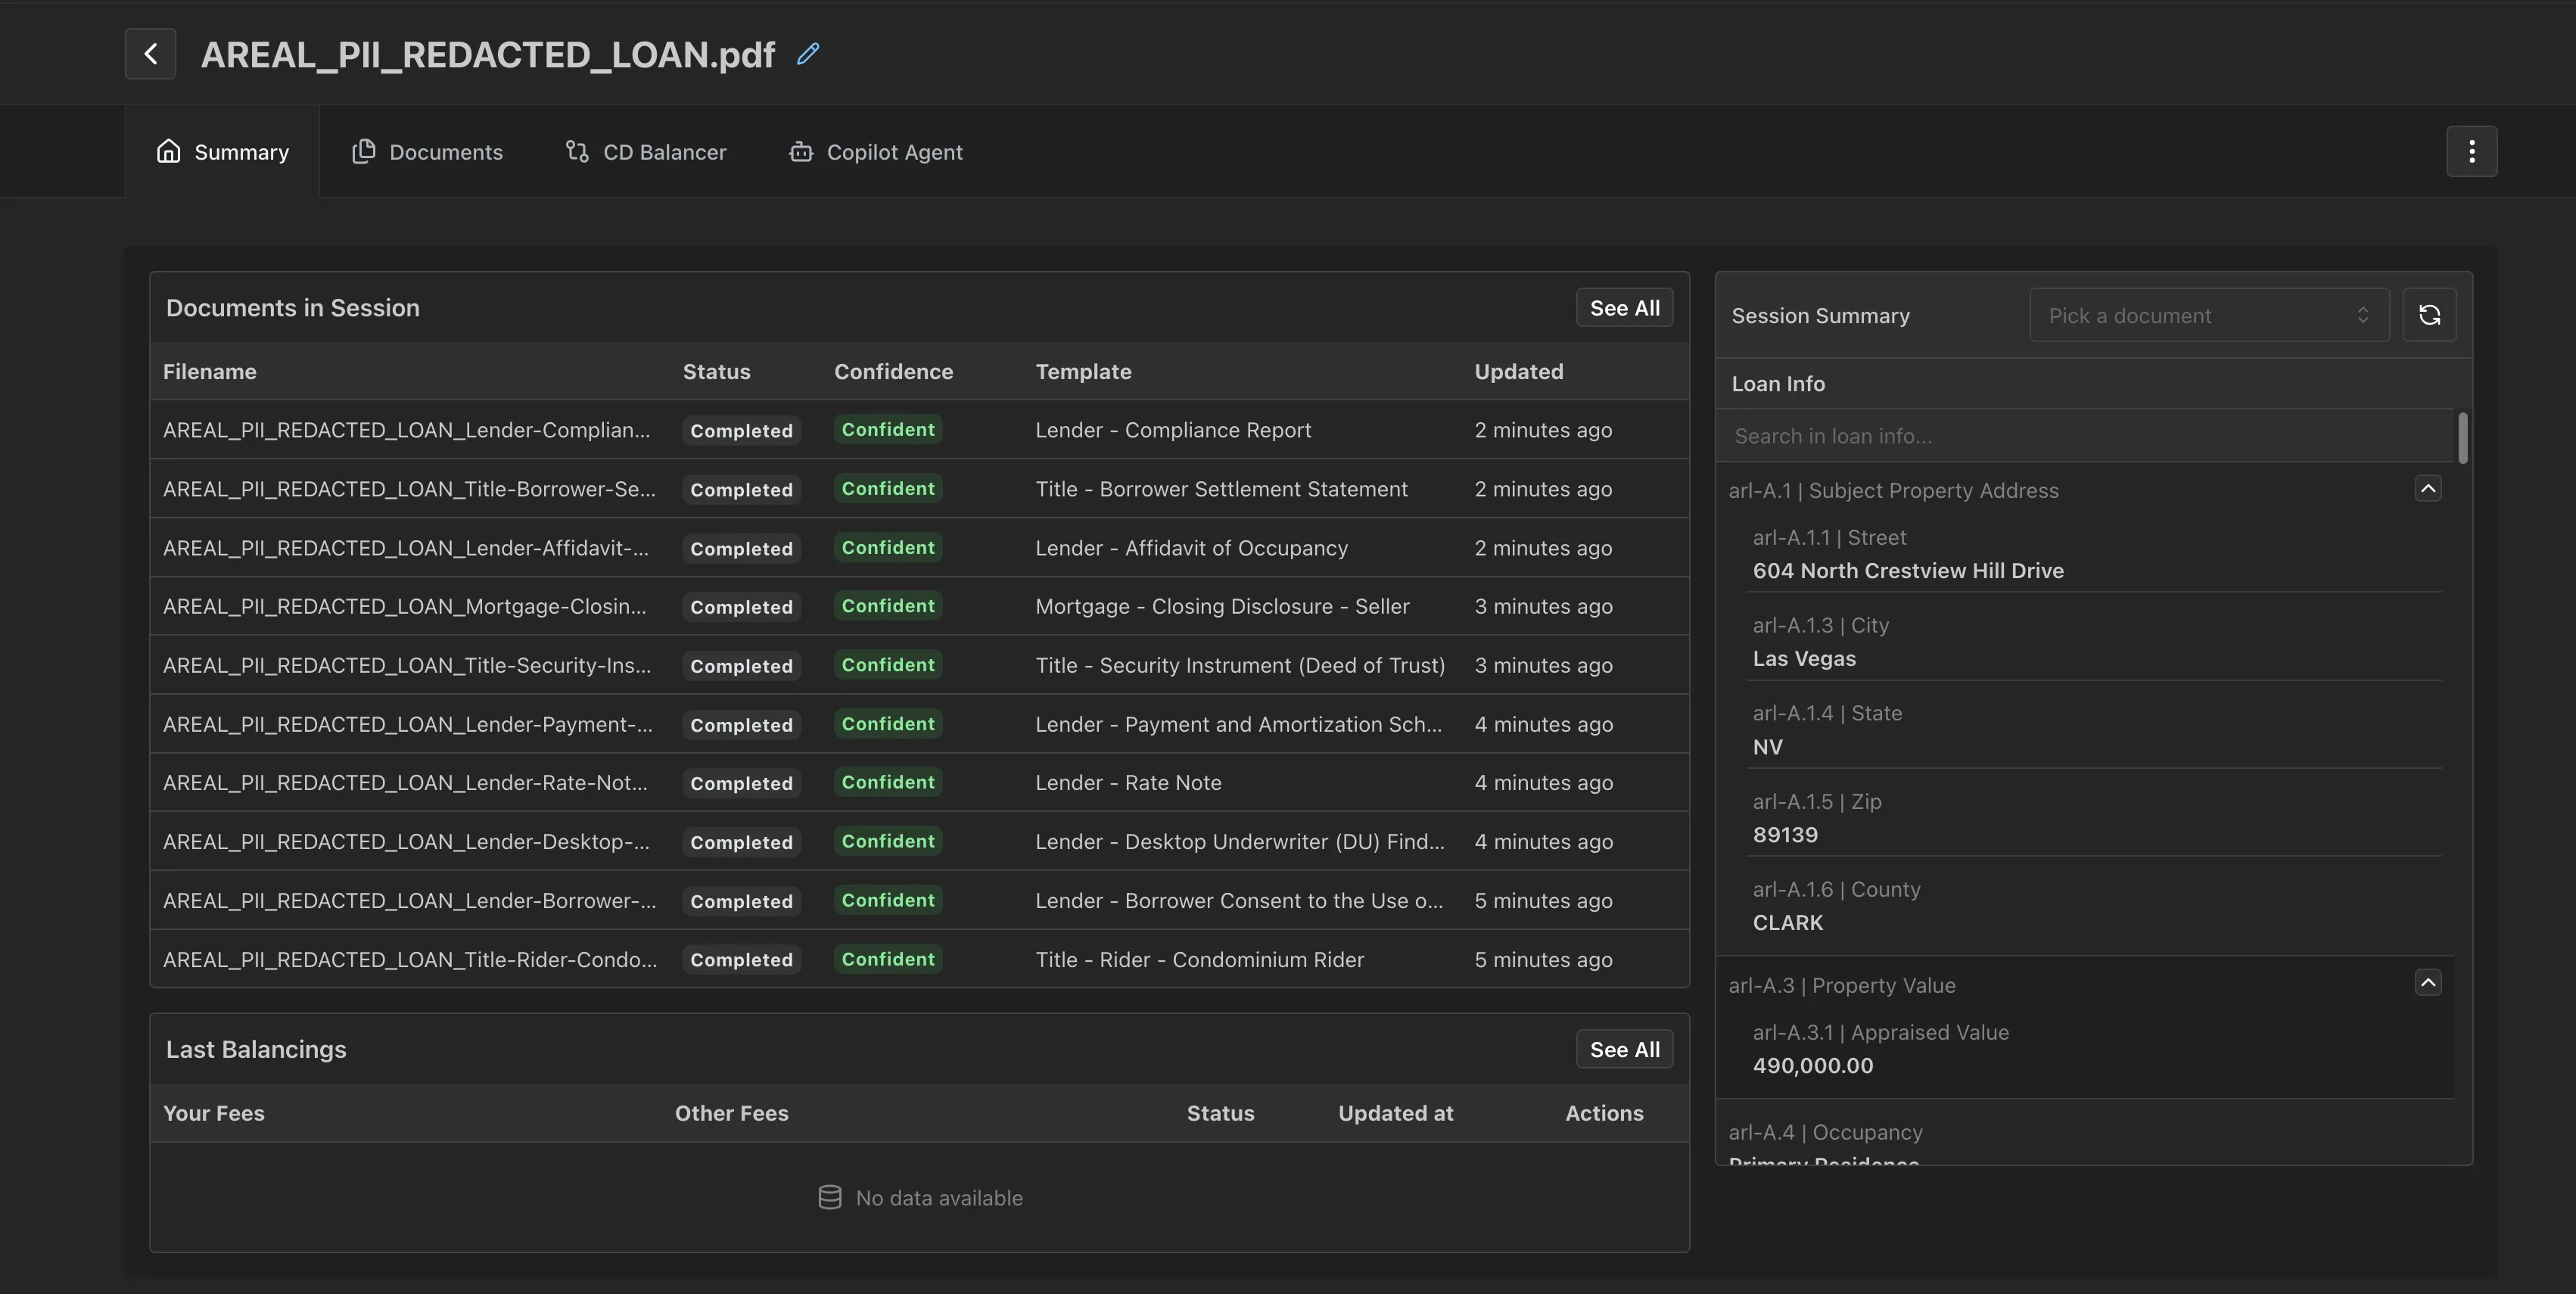This screenshot has height=1294, width=2576.
Task: Open the Lender-Rate-Not... filename
Action: pos(405,783)
